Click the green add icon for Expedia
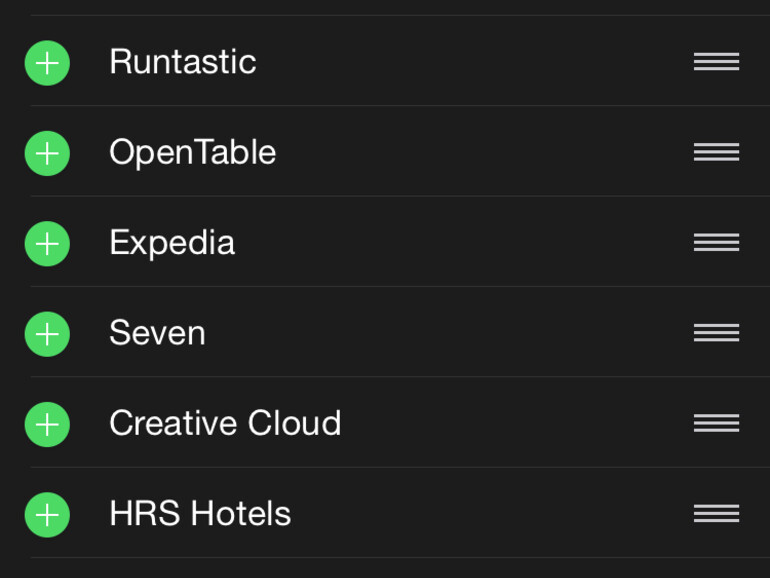This screenshot has height=578, width=770. pyautogui.click(x=47, y=244)
